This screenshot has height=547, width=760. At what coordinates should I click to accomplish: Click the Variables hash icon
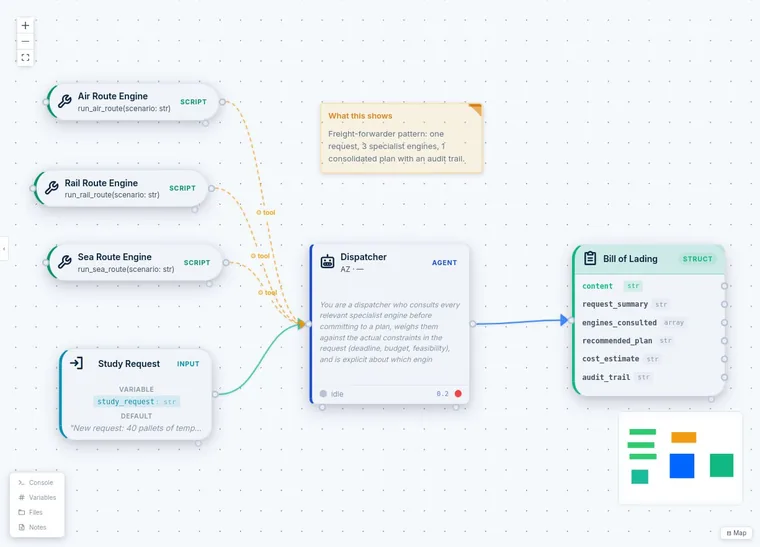click(x=21, y=497)
